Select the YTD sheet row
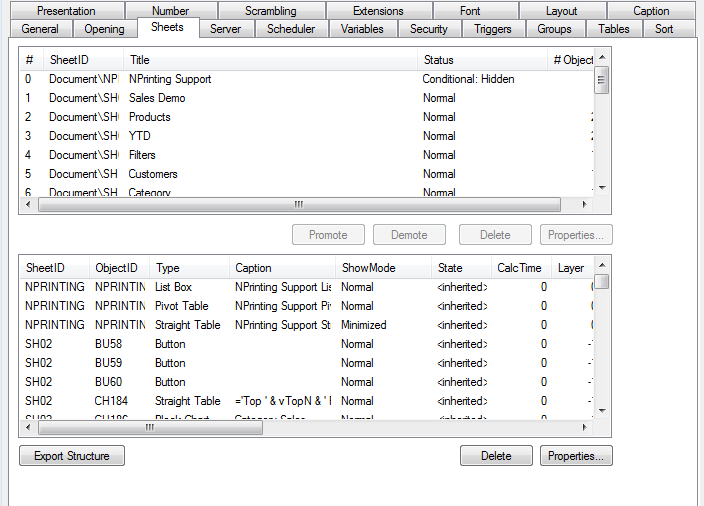The width and height of the screenshot is (704, 506). pos(307,136)
